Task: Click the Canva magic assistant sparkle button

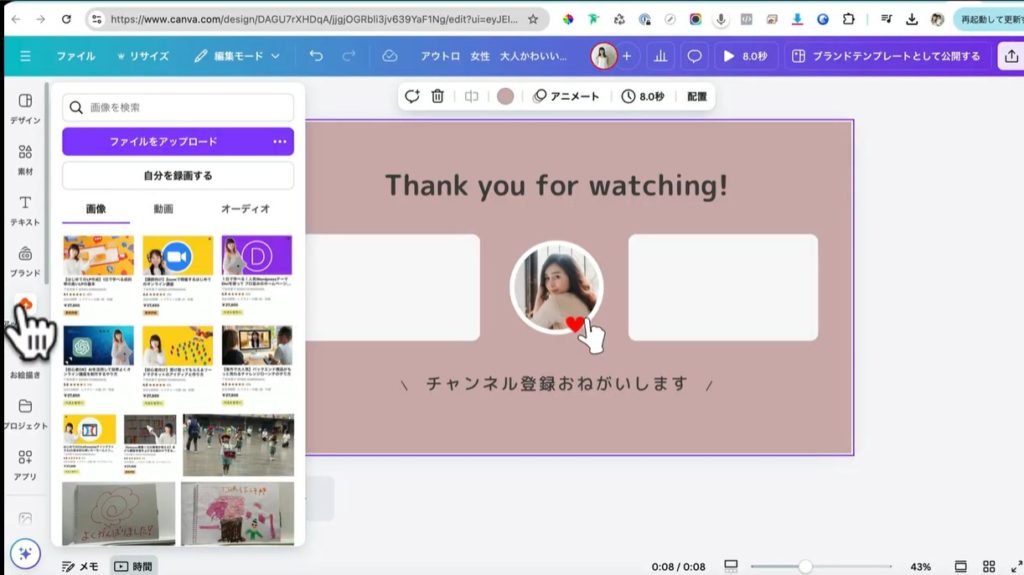Action: pyautogui.click(x=25, y=553)
